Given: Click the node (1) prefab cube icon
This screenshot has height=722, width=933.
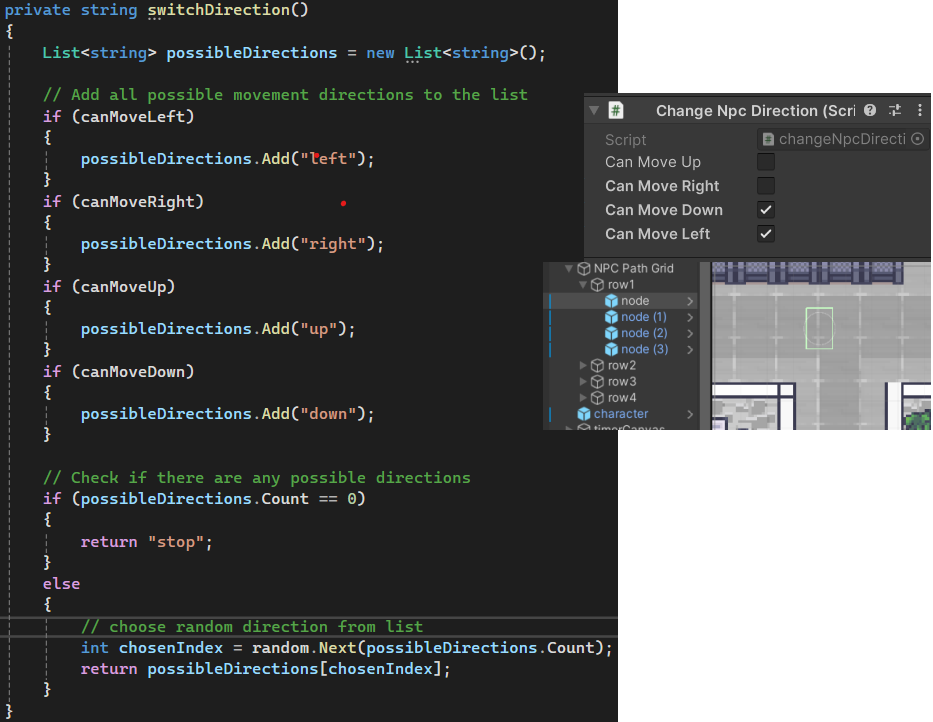Looking at the screenshot, I should coord(611,317).
